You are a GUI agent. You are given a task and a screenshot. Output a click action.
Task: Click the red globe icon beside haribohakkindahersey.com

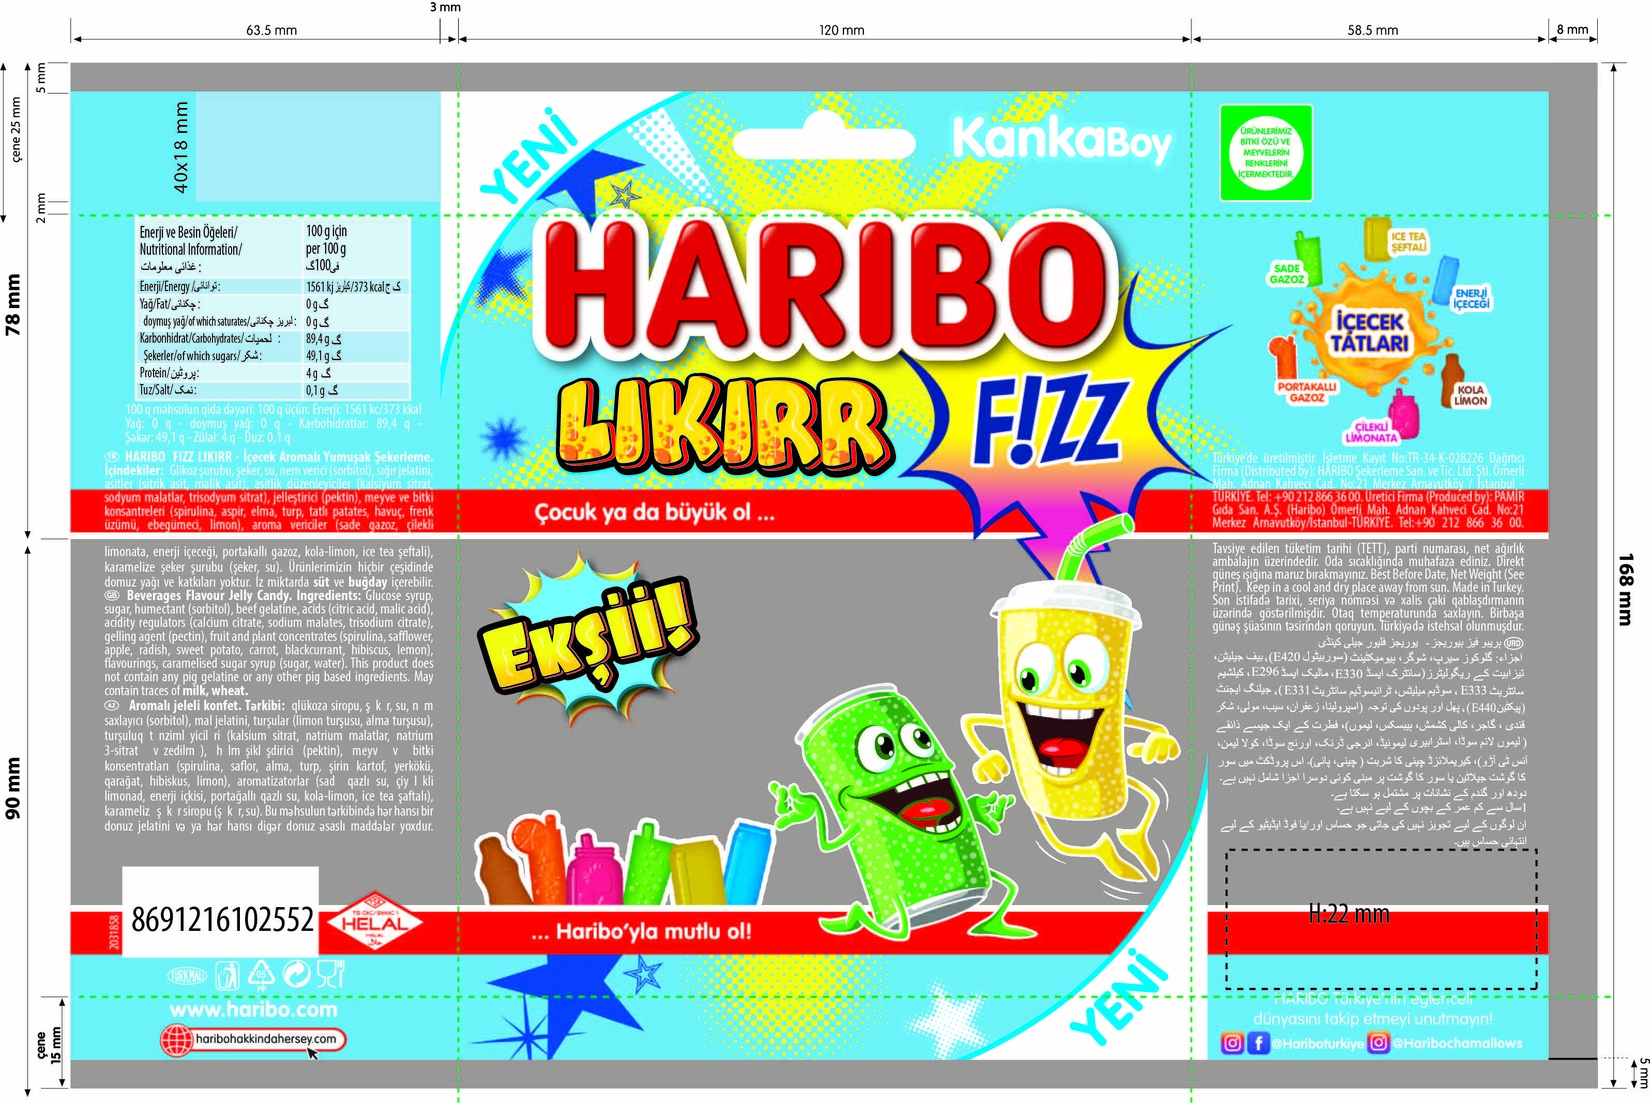point(176,1040)
